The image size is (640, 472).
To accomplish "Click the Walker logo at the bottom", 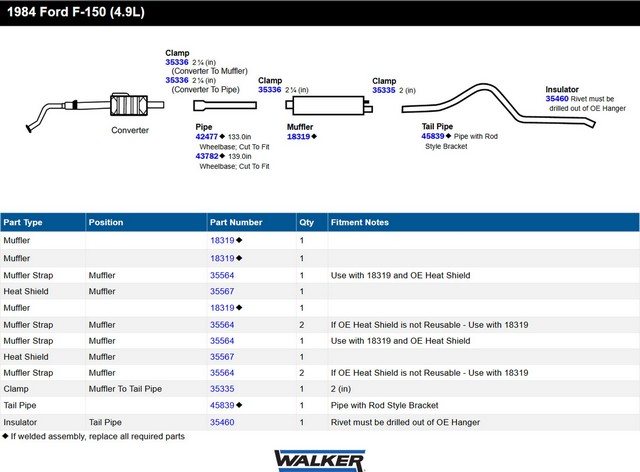I will (x=319, y=459).
